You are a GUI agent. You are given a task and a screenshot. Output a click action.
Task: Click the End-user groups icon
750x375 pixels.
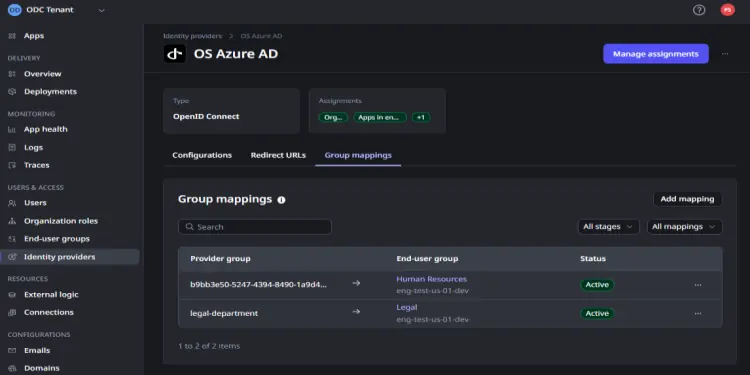tap(12, 239)
